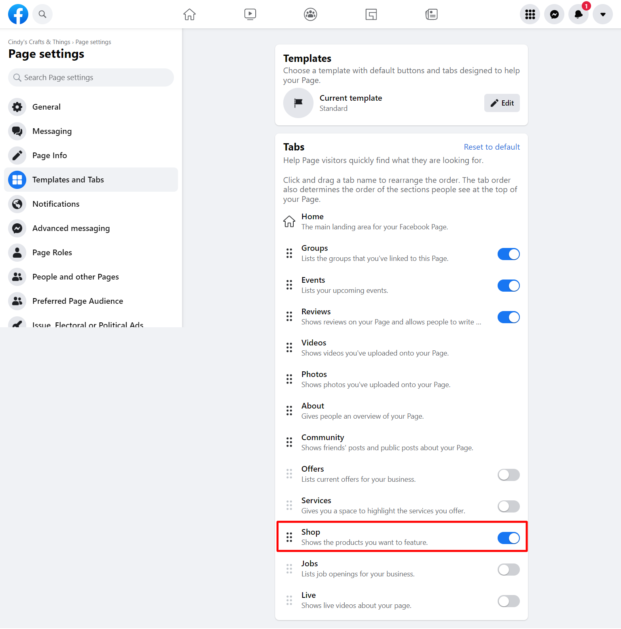Open the Groups icon in top navigation

tap(310, 14)
